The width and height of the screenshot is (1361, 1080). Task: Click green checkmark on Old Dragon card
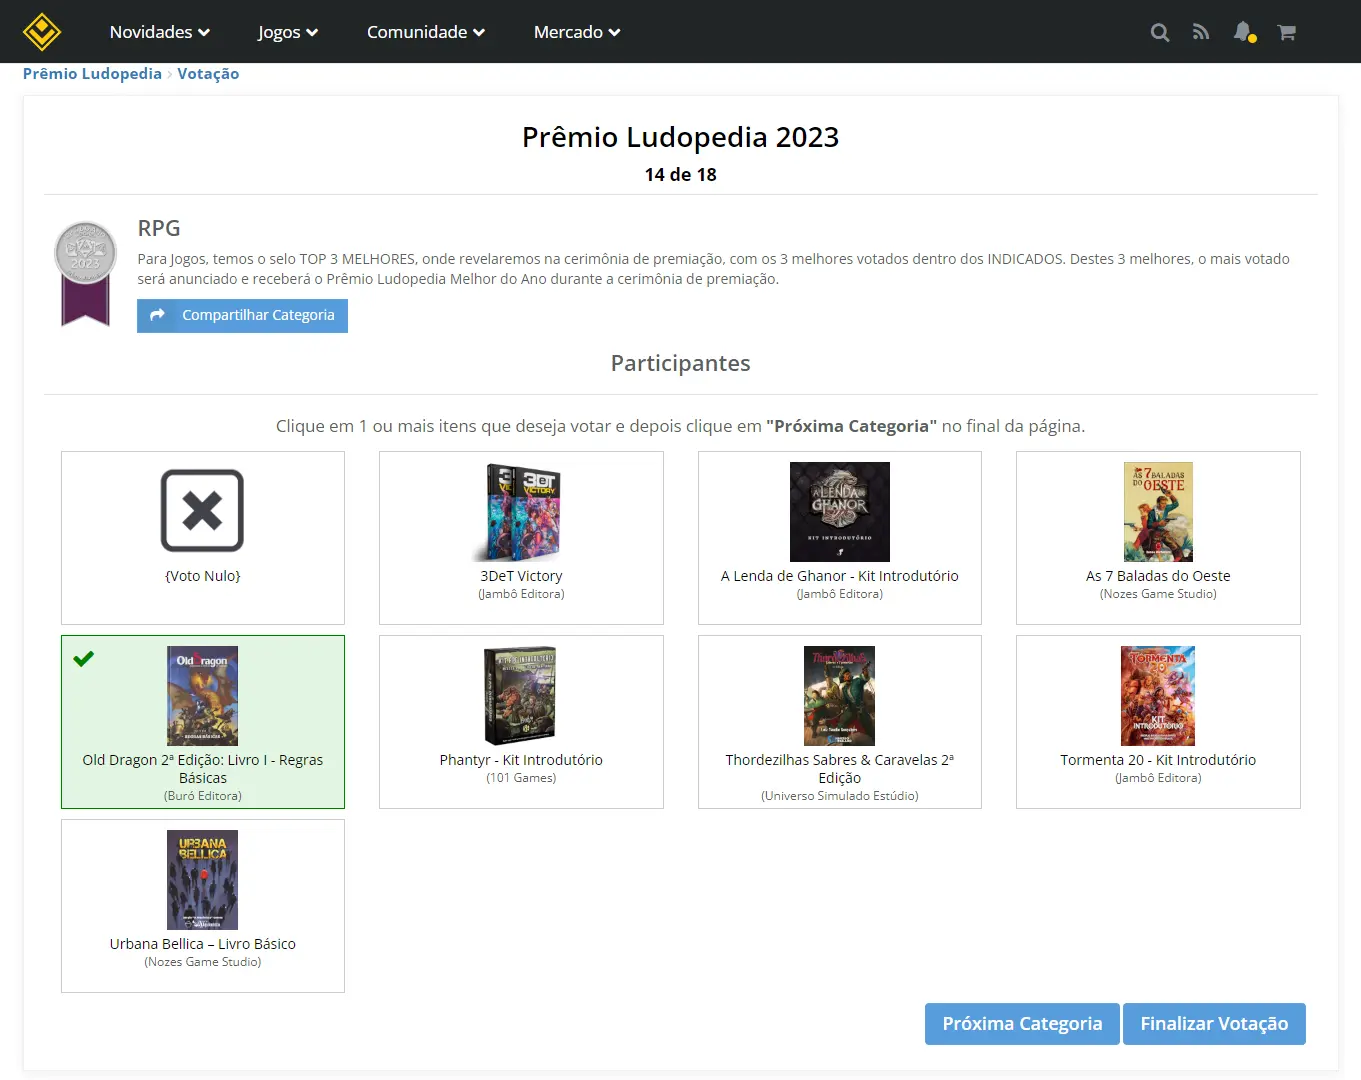[84, 658]
